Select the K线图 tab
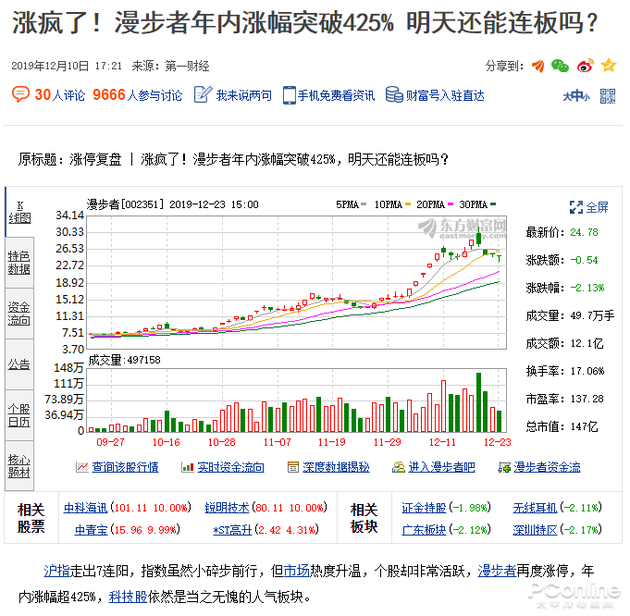The width and height of the screenshot is (630, 616). click(x=20, y=212)
